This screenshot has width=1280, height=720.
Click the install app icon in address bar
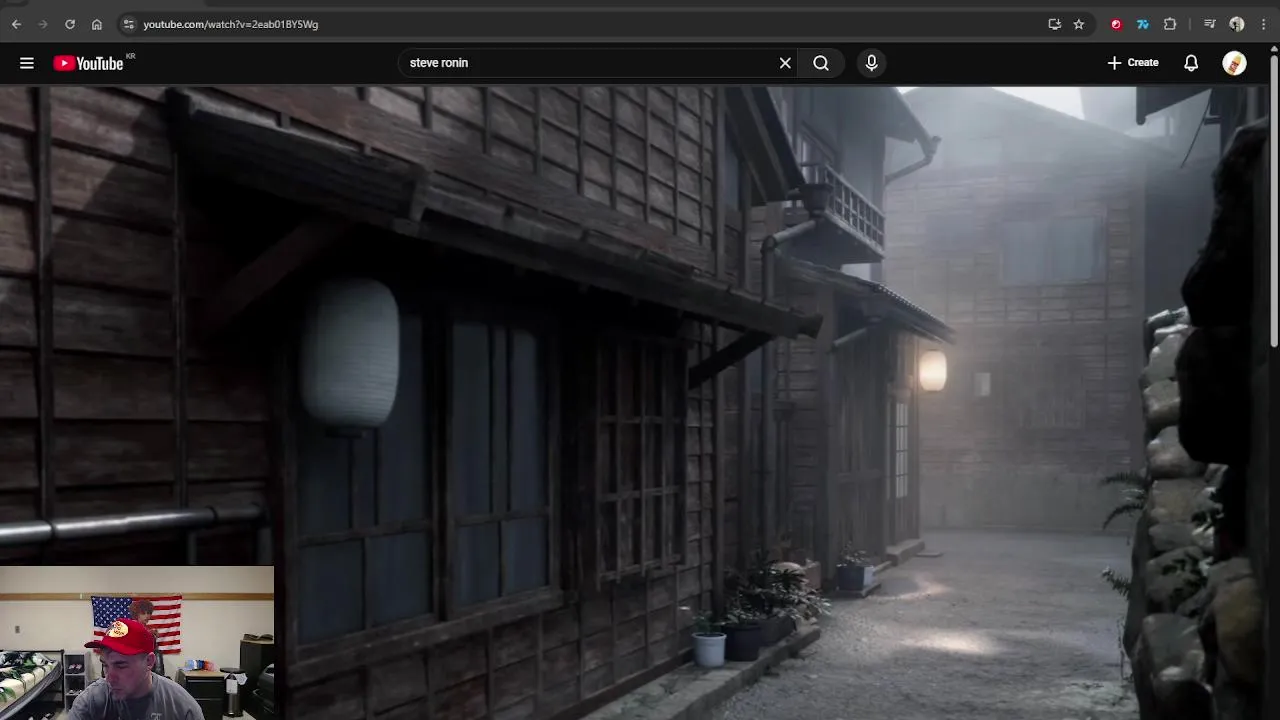point(1054,24)
